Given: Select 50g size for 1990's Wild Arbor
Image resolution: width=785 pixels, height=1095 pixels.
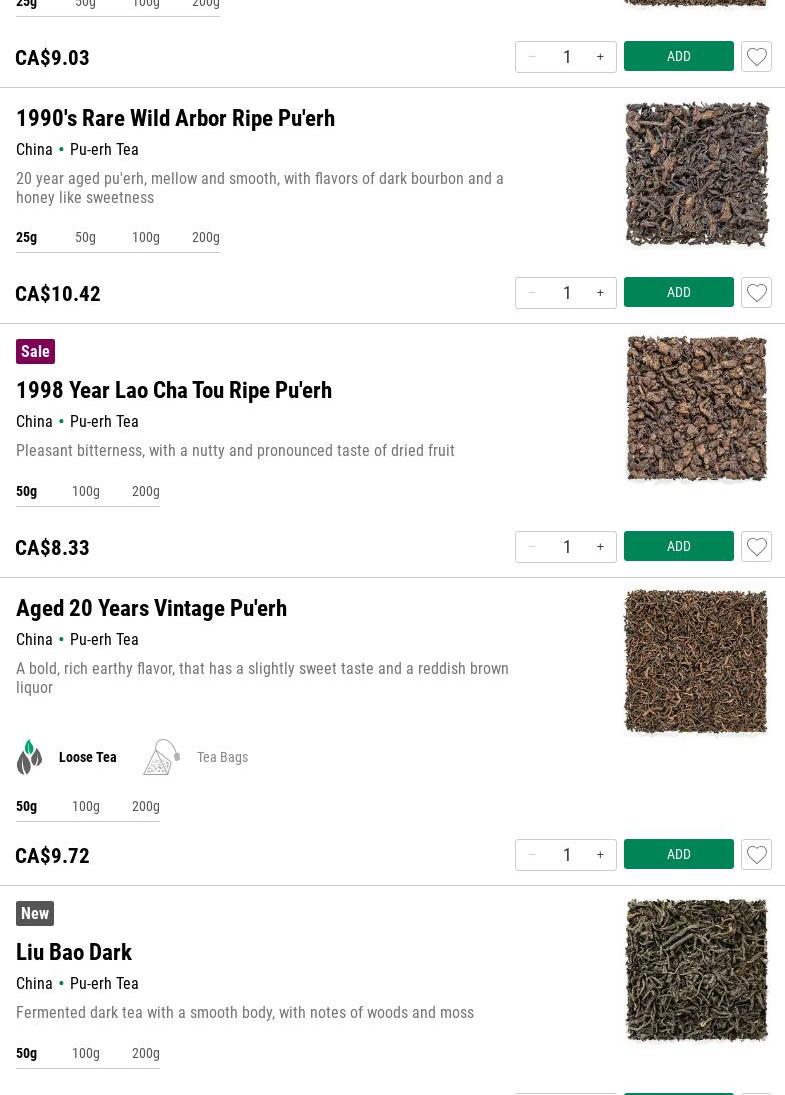Looking at the screenshot, I should [x=85, y=237].
